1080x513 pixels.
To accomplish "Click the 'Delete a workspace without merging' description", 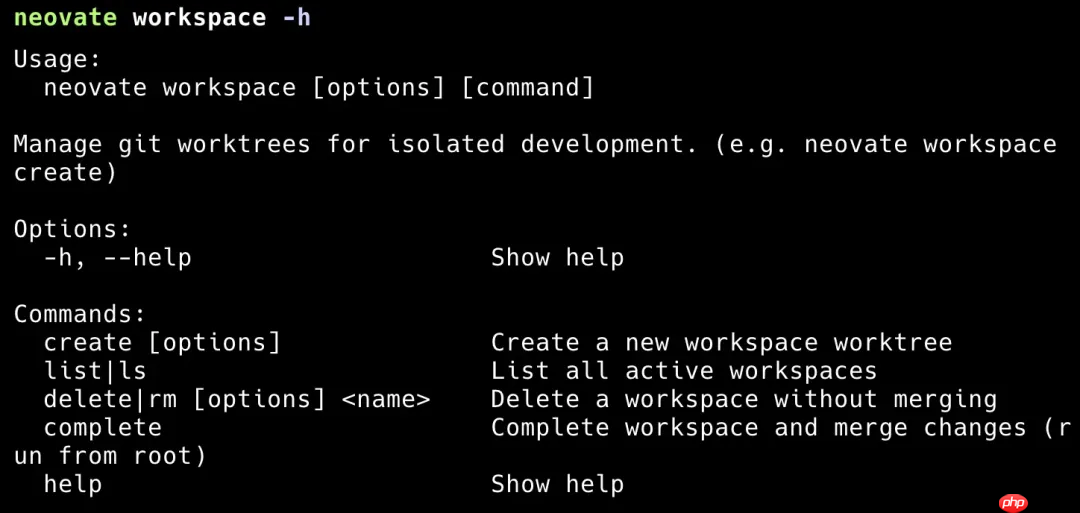I will 744,400.
